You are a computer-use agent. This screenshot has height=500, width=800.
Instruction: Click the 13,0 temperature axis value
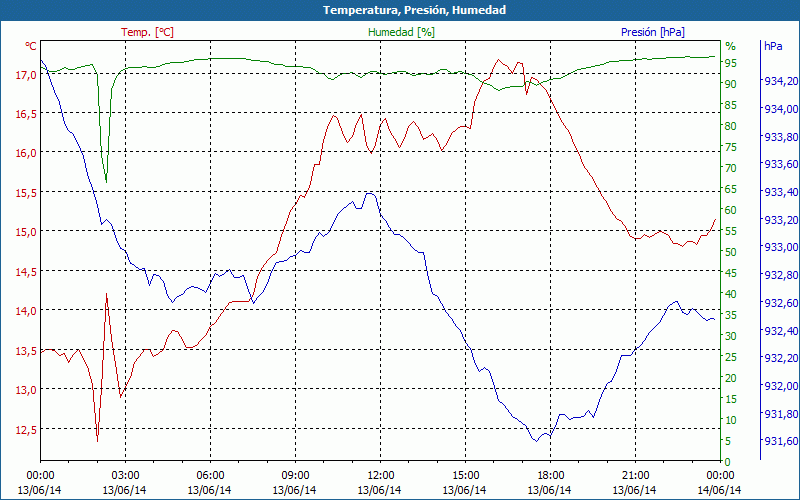[25, 390]
